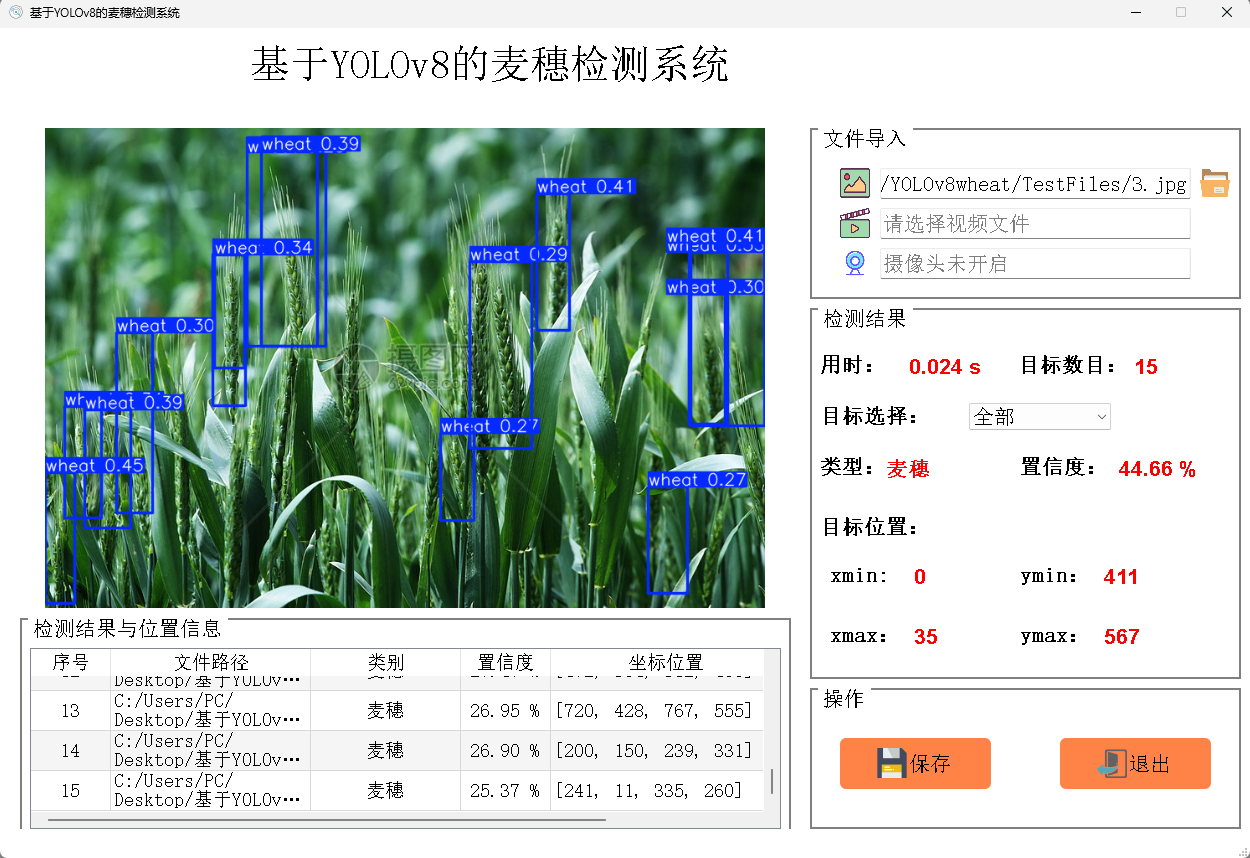Viewport: 1250px width, 858px height.
Task: Click the wheat detection result image
Action: coord(404,368)
